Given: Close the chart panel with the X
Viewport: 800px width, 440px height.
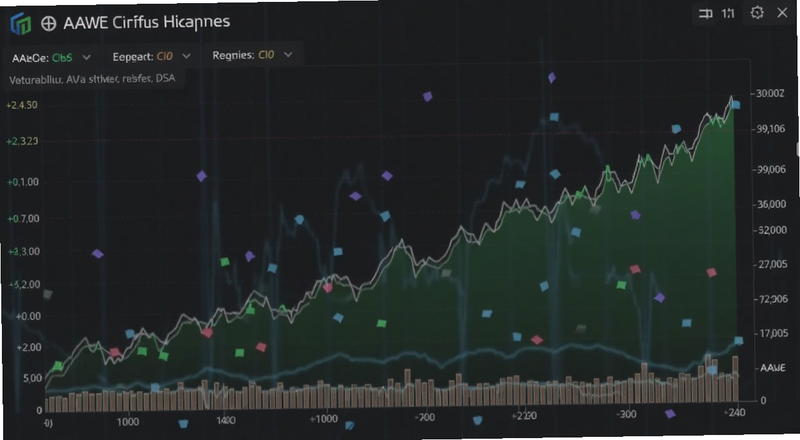Looking at the screenshot, I should [782, 13].
